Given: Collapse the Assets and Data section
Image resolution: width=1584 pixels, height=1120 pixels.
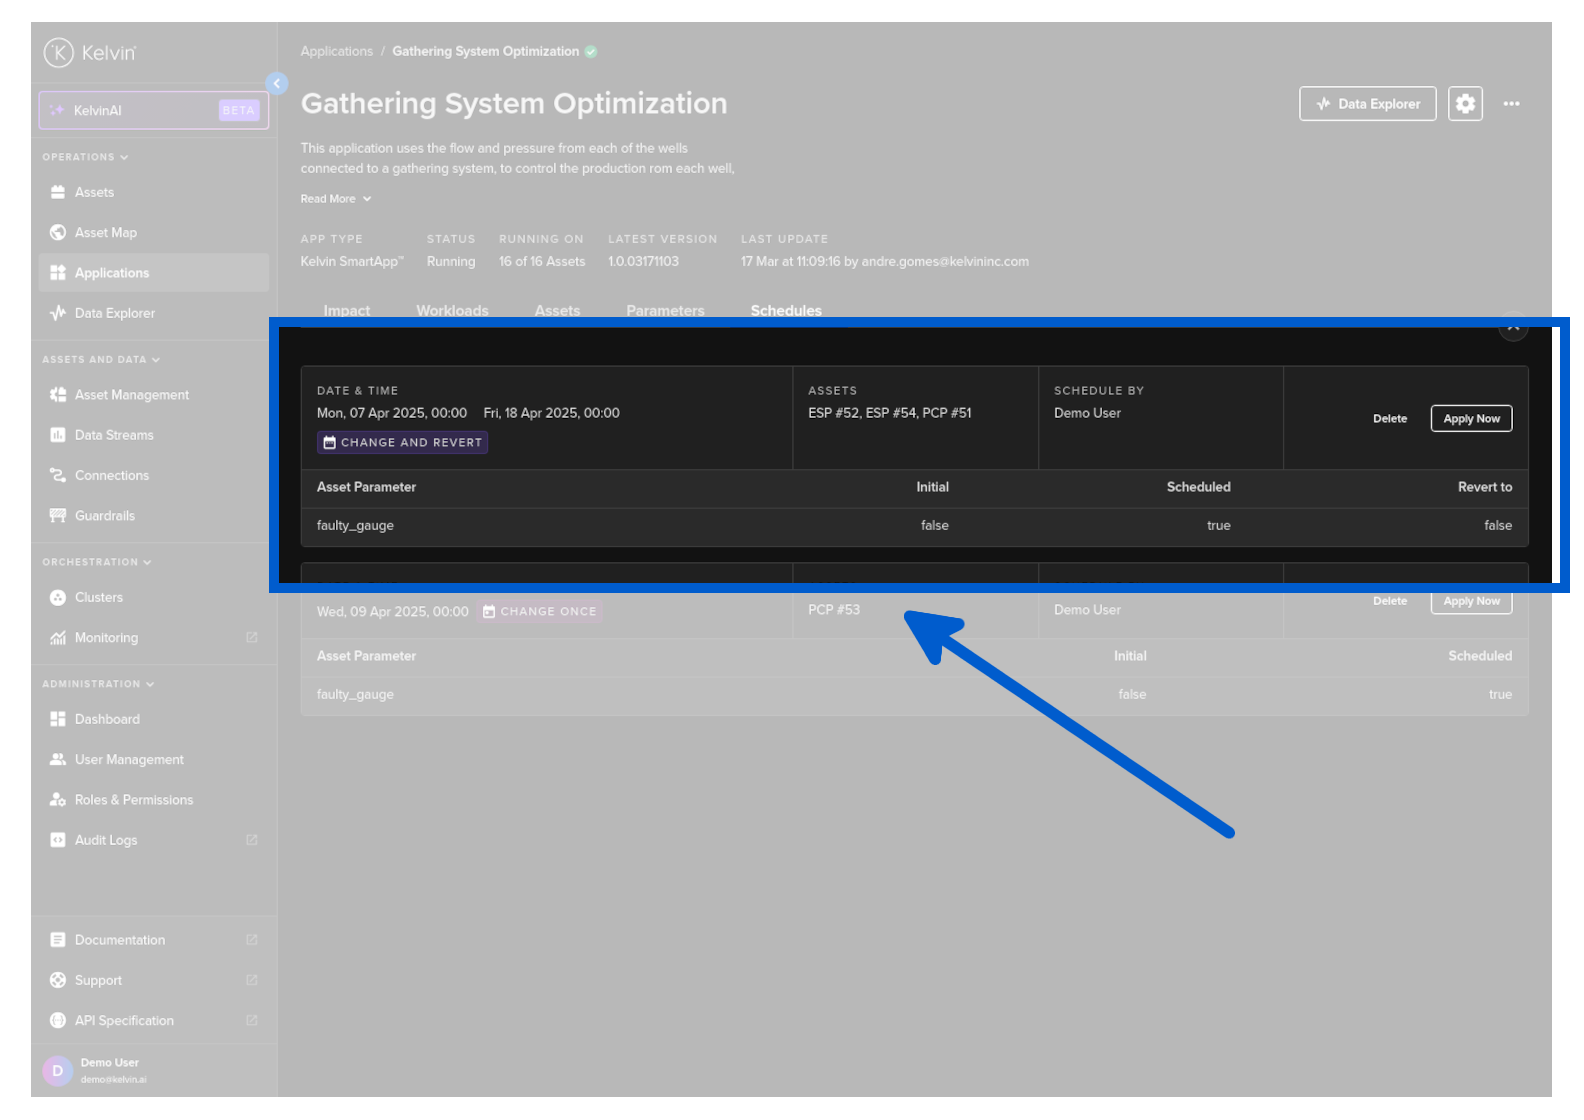Looking at the screenshot, I should click(100, 360).
